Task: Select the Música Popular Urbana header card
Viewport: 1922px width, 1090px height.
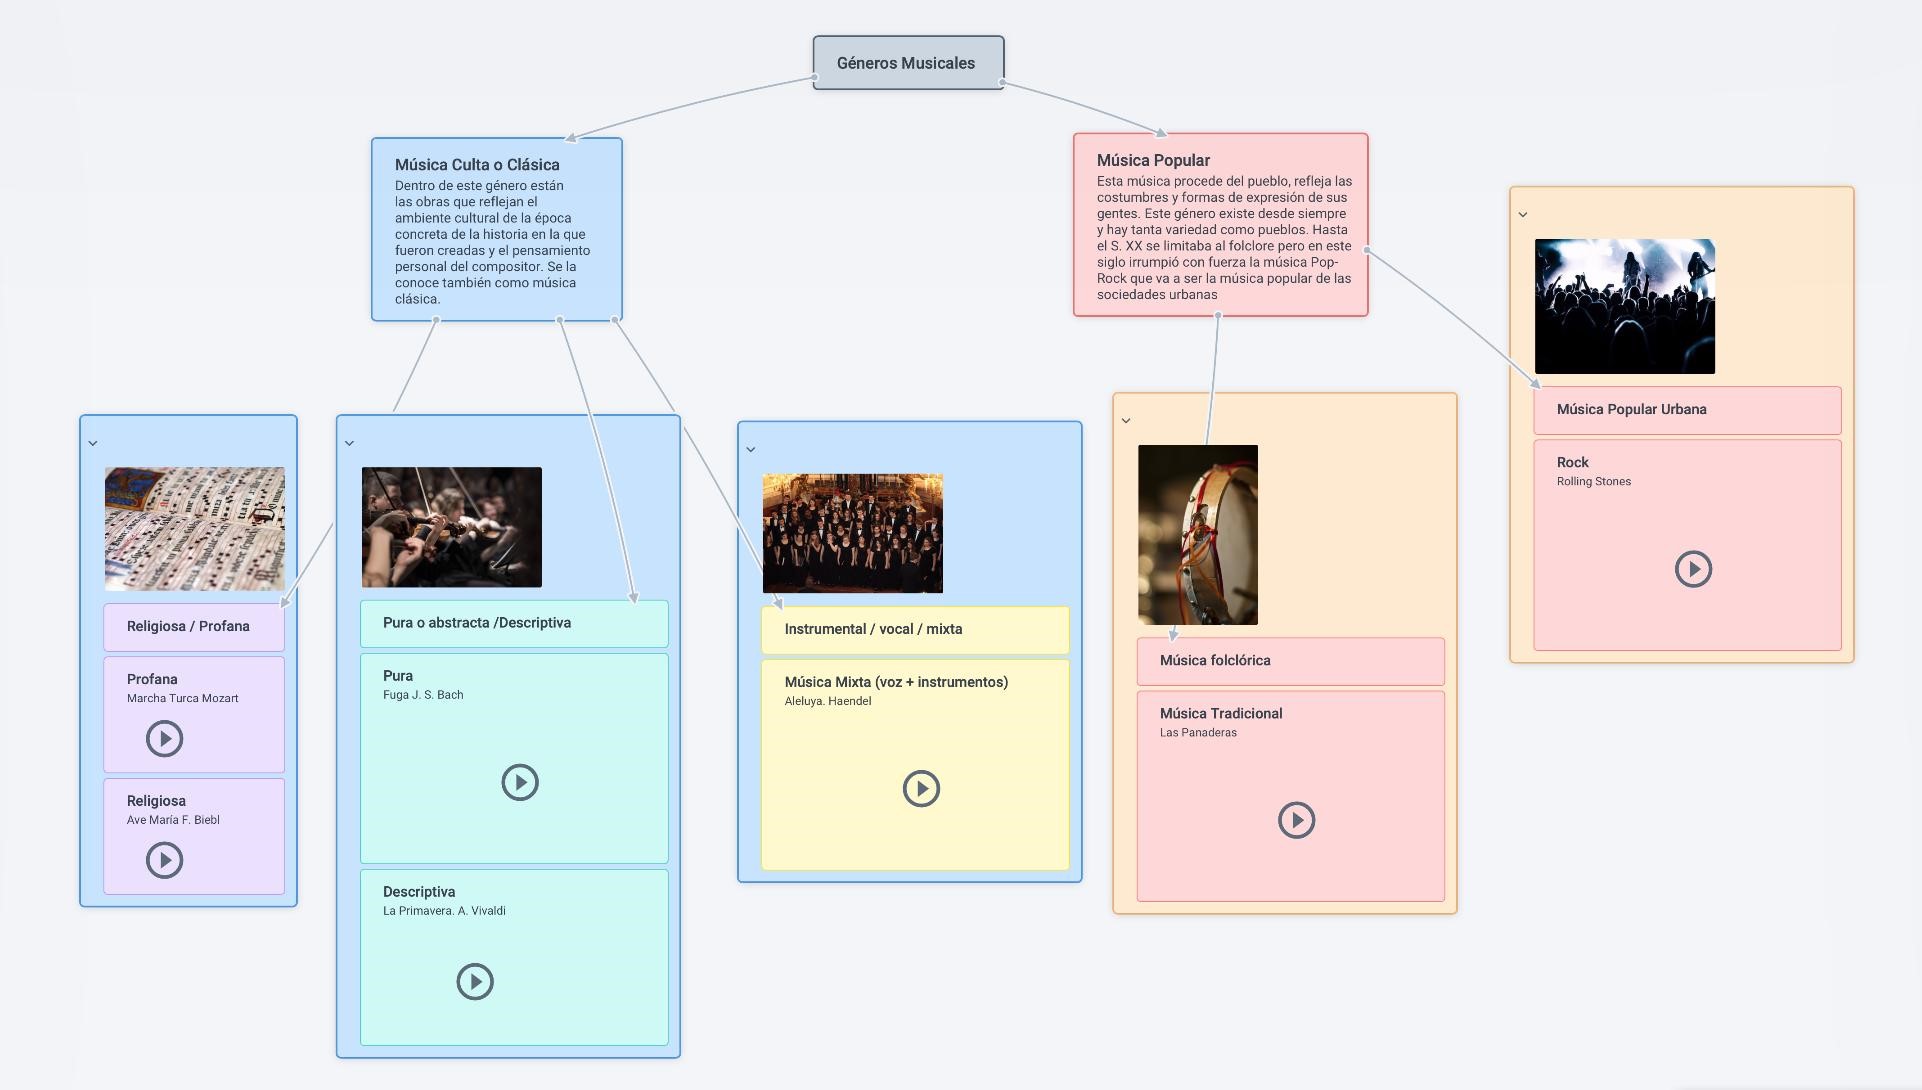Action: pos(1688,410)
